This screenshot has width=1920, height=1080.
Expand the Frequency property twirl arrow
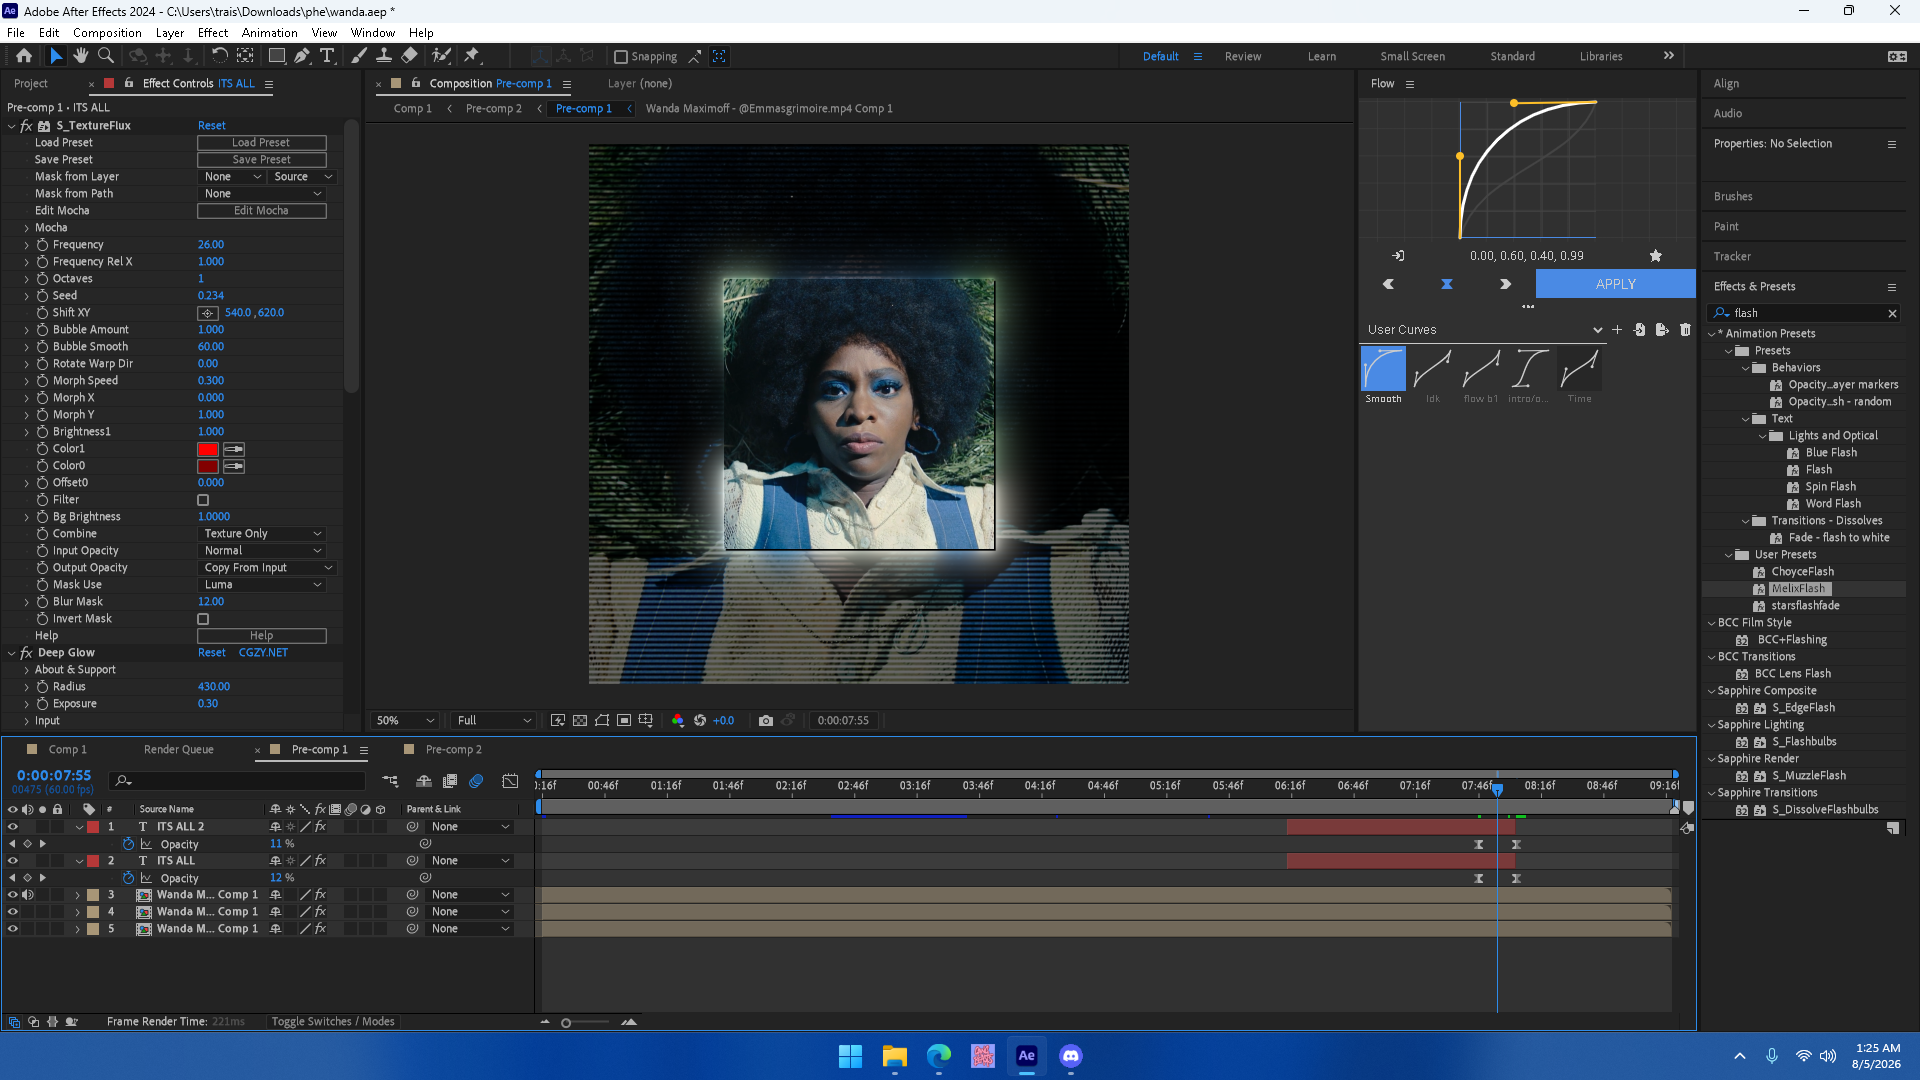pos(27,245)
